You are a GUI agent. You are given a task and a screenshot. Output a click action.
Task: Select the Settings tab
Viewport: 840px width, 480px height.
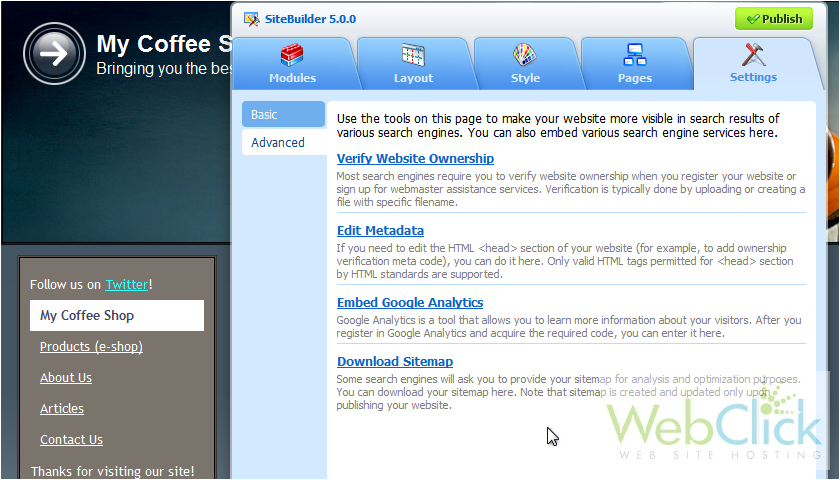[753, 64]
